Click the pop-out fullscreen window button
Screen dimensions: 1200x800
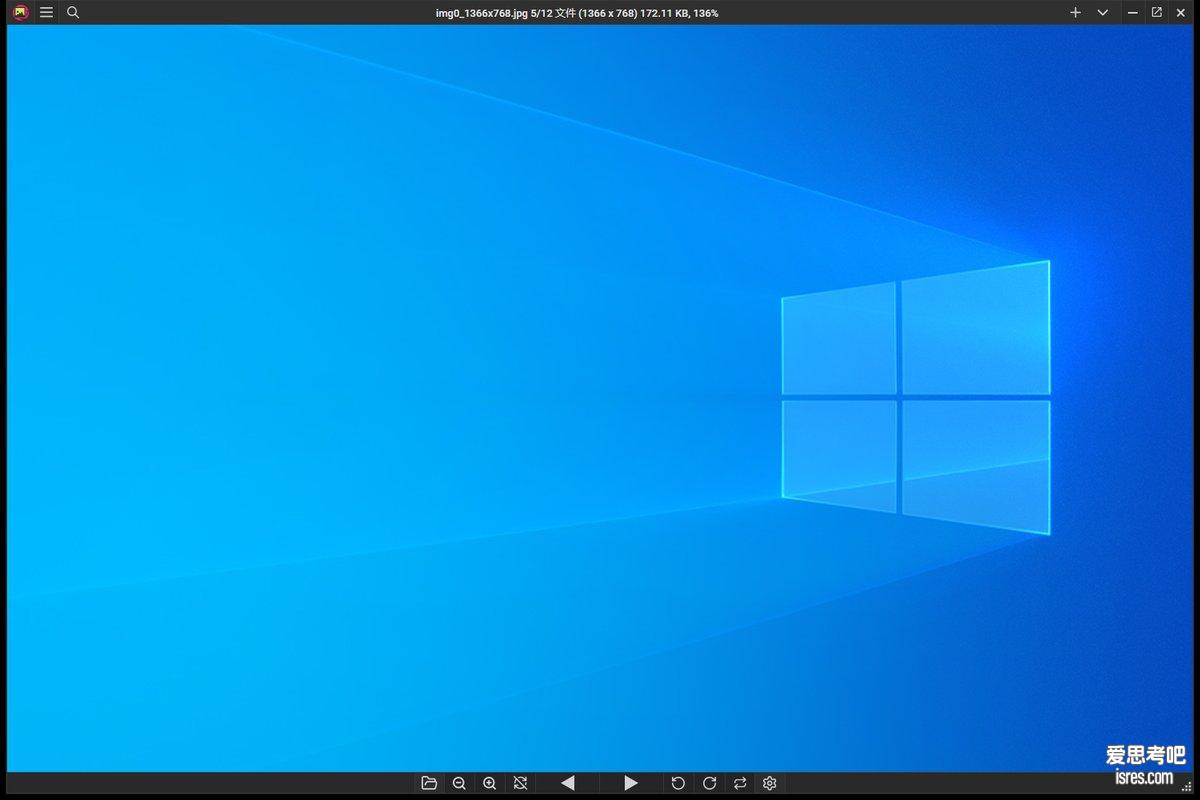1157,12
